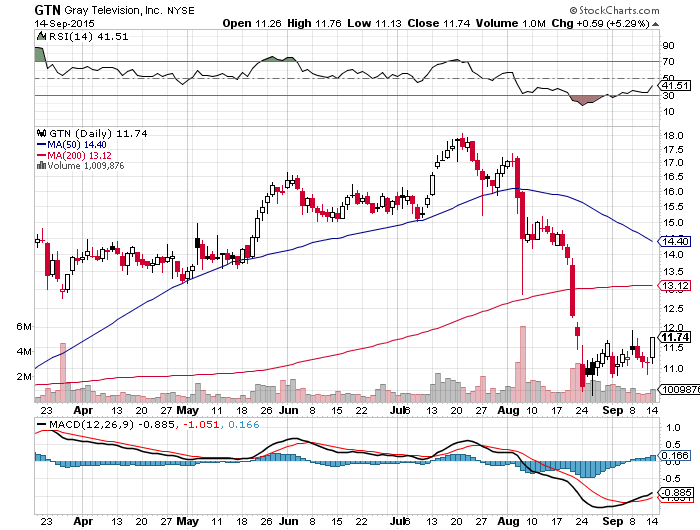Click the NYSE exchange label

(181, 11)
